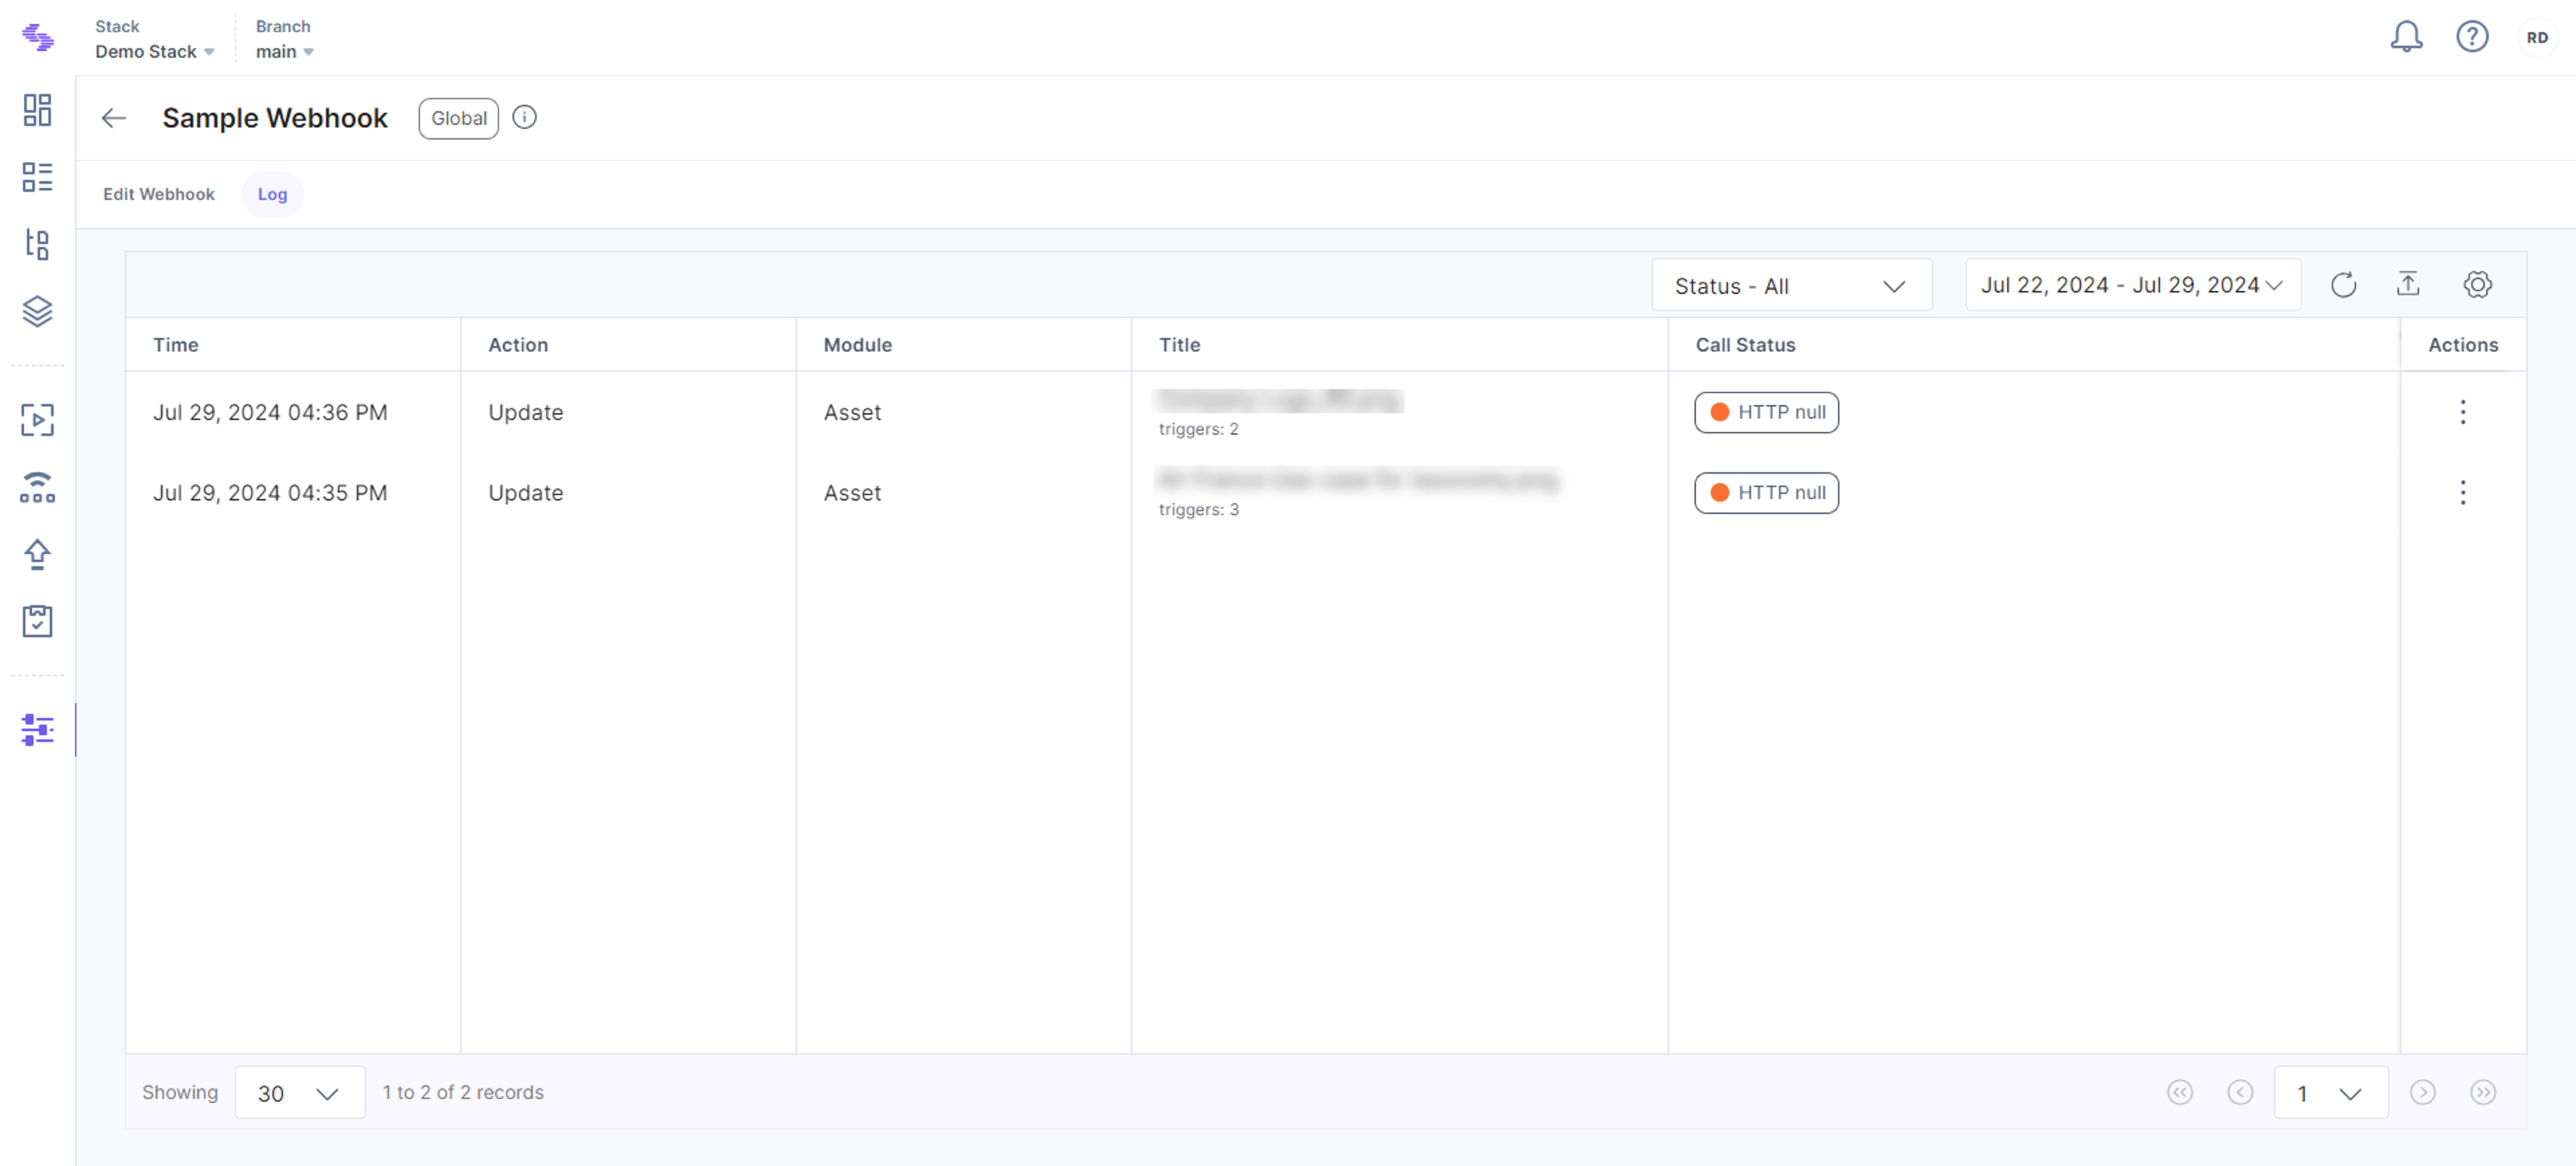The height and width of the screenshot is (1166, 2576).
Task: Click Update in the 04:36 PM row
Action: pyautogui.click(x=526, y=412)
